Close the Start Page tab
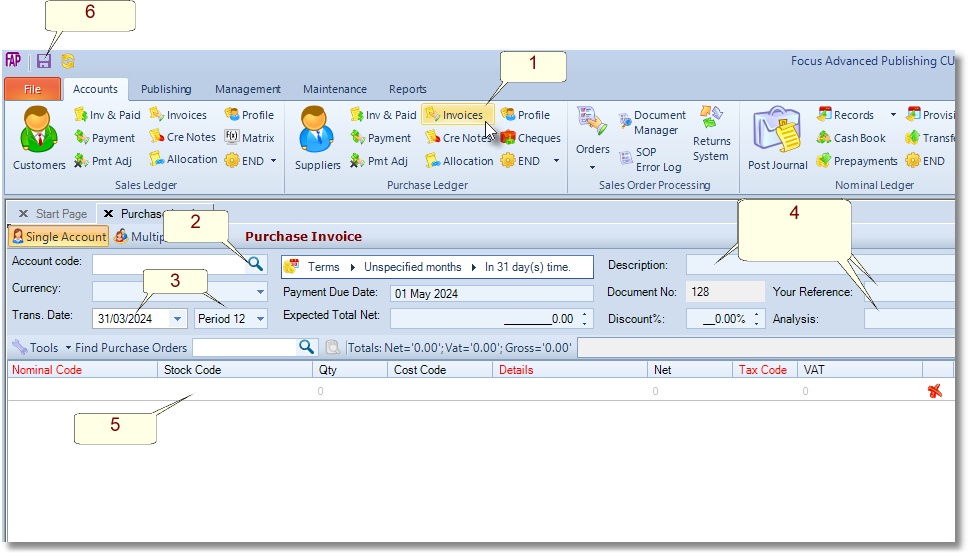The image size is (969, 556). tap(23, 214)
